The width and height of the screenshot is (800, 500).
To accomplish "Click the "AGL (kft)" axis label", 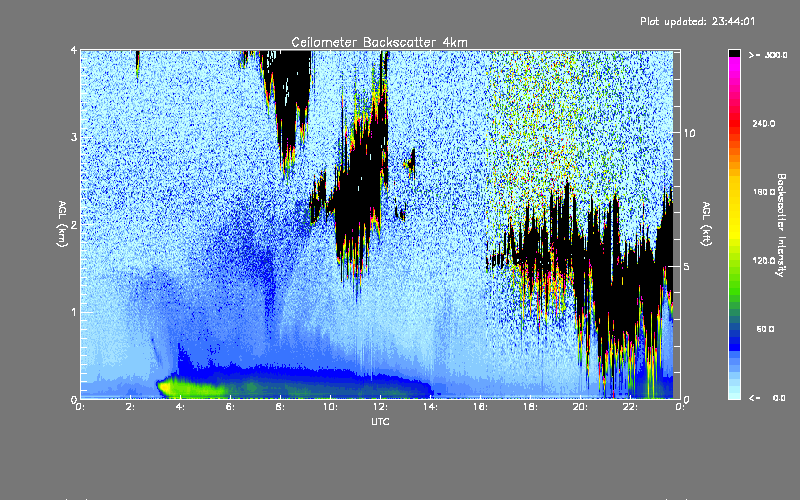I will click(x=707, y=224).
